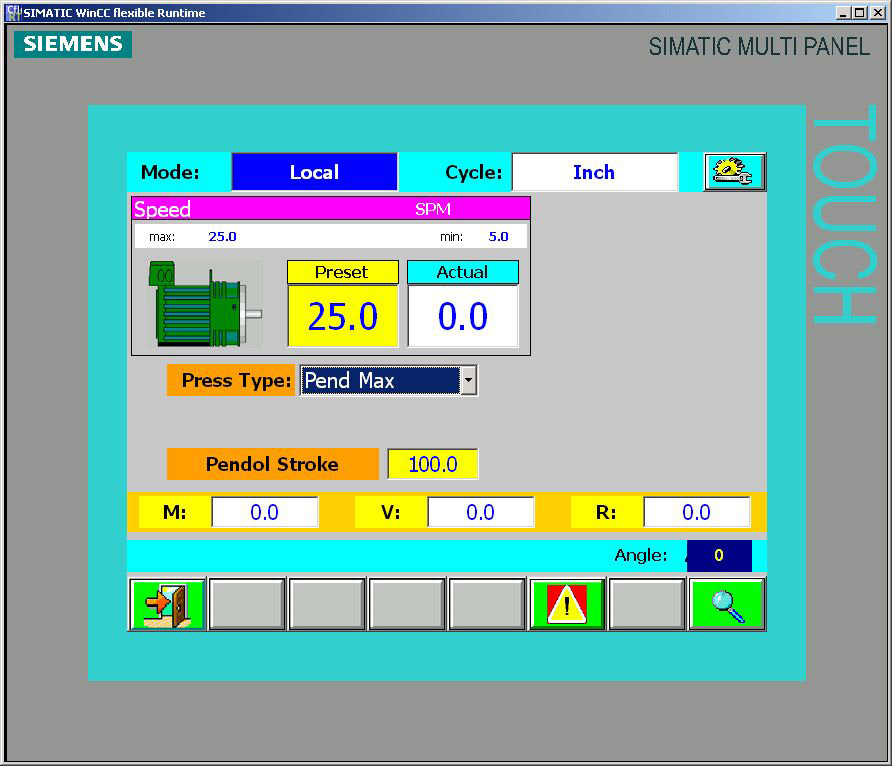
Task: Click the min speed value 5.0
Action: 498,237
